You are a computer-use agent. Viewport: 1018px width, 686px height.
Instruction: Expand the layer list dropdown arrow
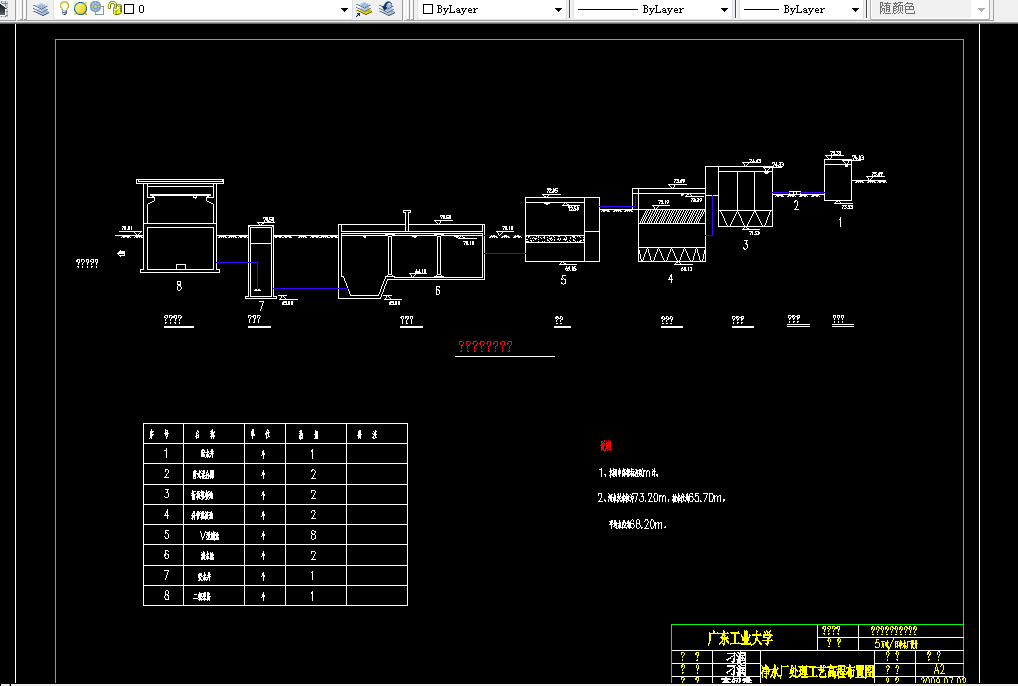(x=345, y=10)
